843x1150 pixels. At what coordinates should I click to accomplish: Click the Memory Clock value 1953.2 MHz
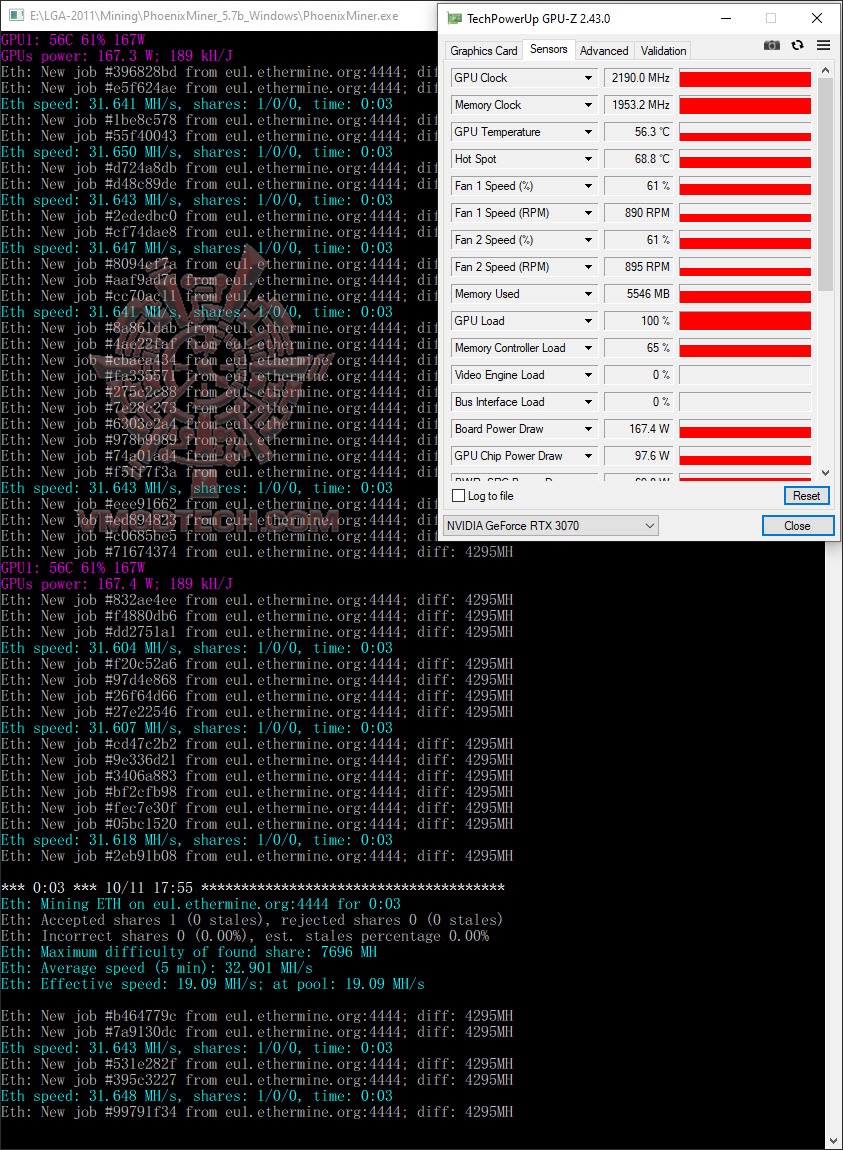[638, 105]
